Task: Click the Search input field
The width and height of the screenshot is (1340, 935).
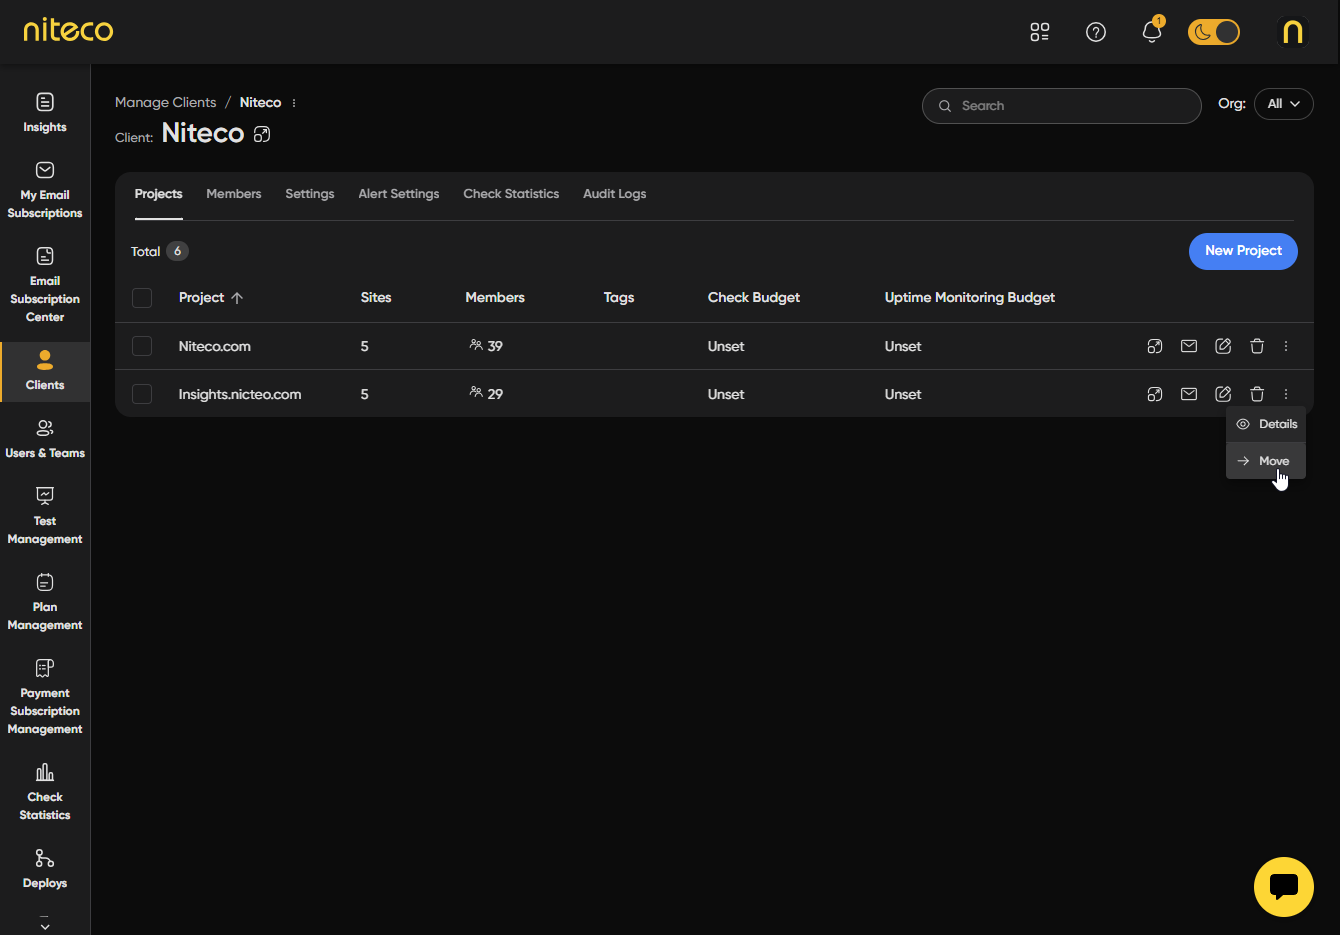Action: (1061, 106)
